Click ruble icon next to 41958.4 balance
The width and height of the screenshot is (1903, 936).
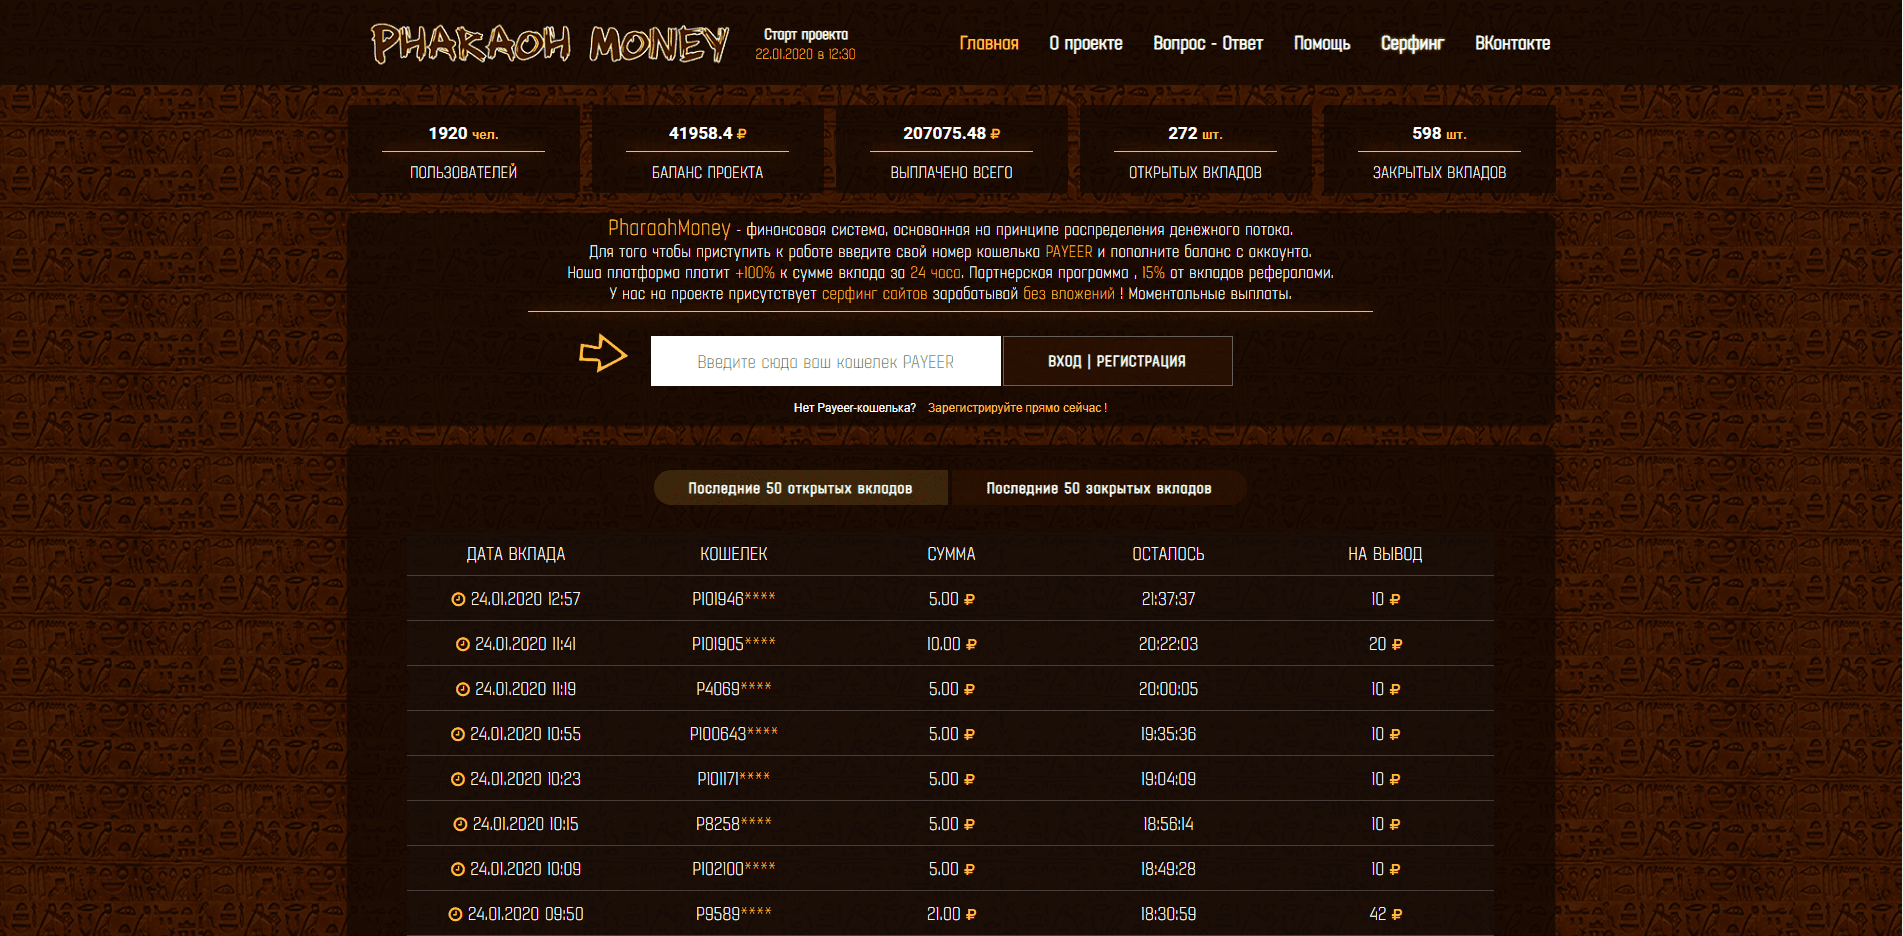(742, 134)
